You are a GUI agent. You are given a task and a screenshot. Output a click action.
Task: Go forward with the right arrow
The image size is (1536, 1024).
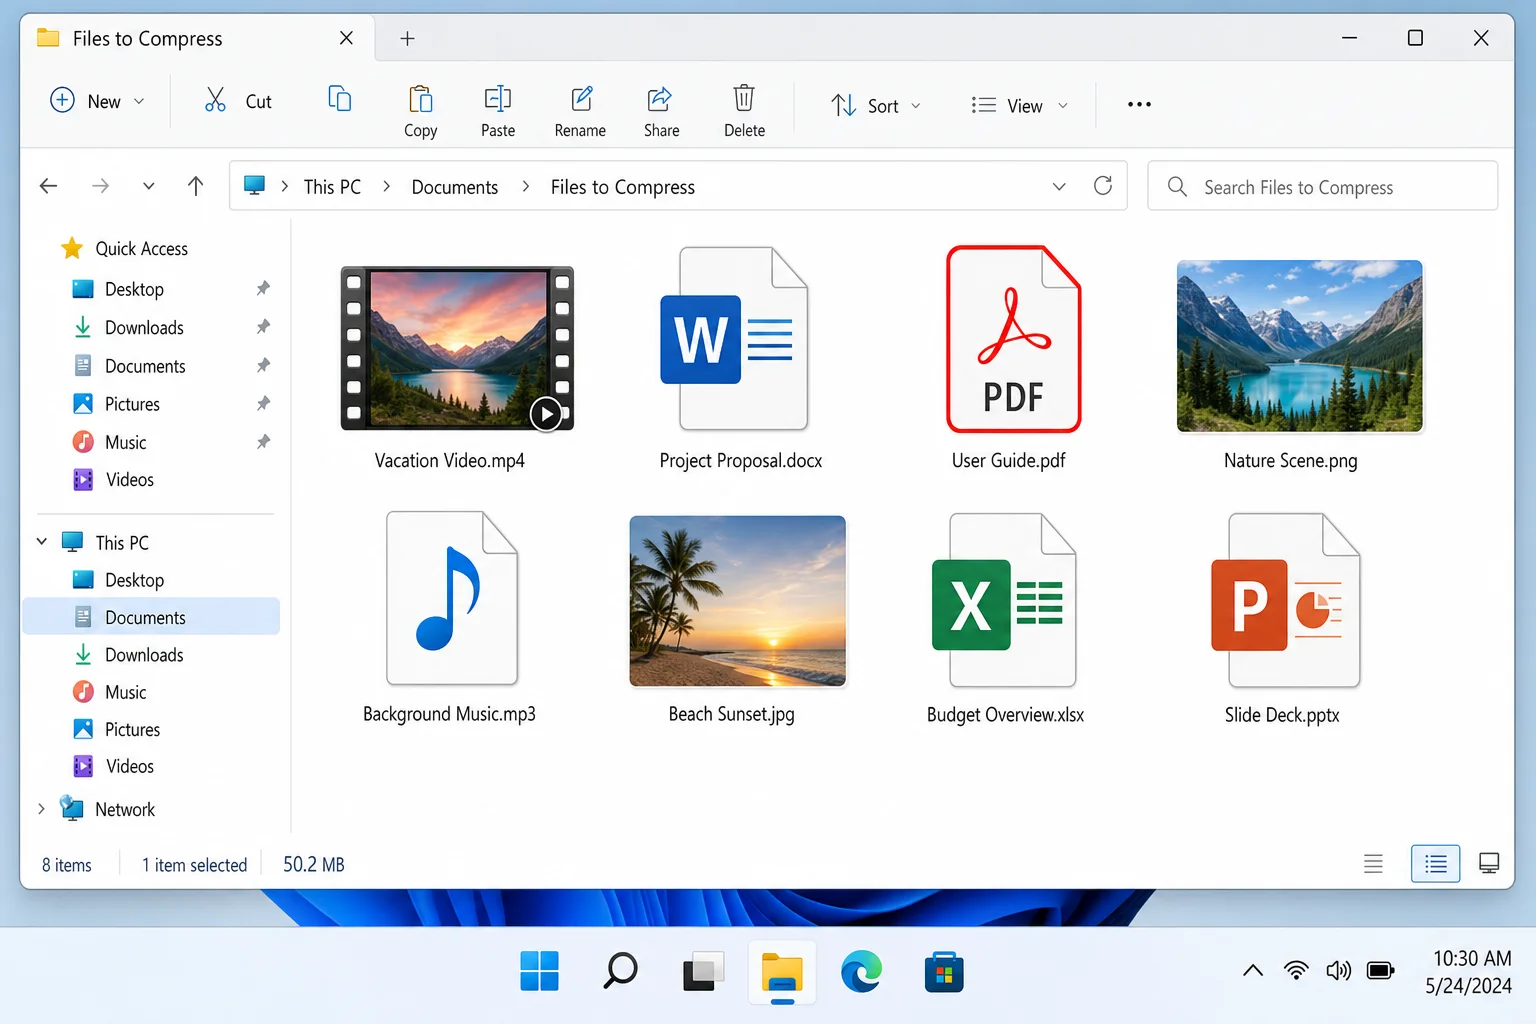tap(100, 186)
